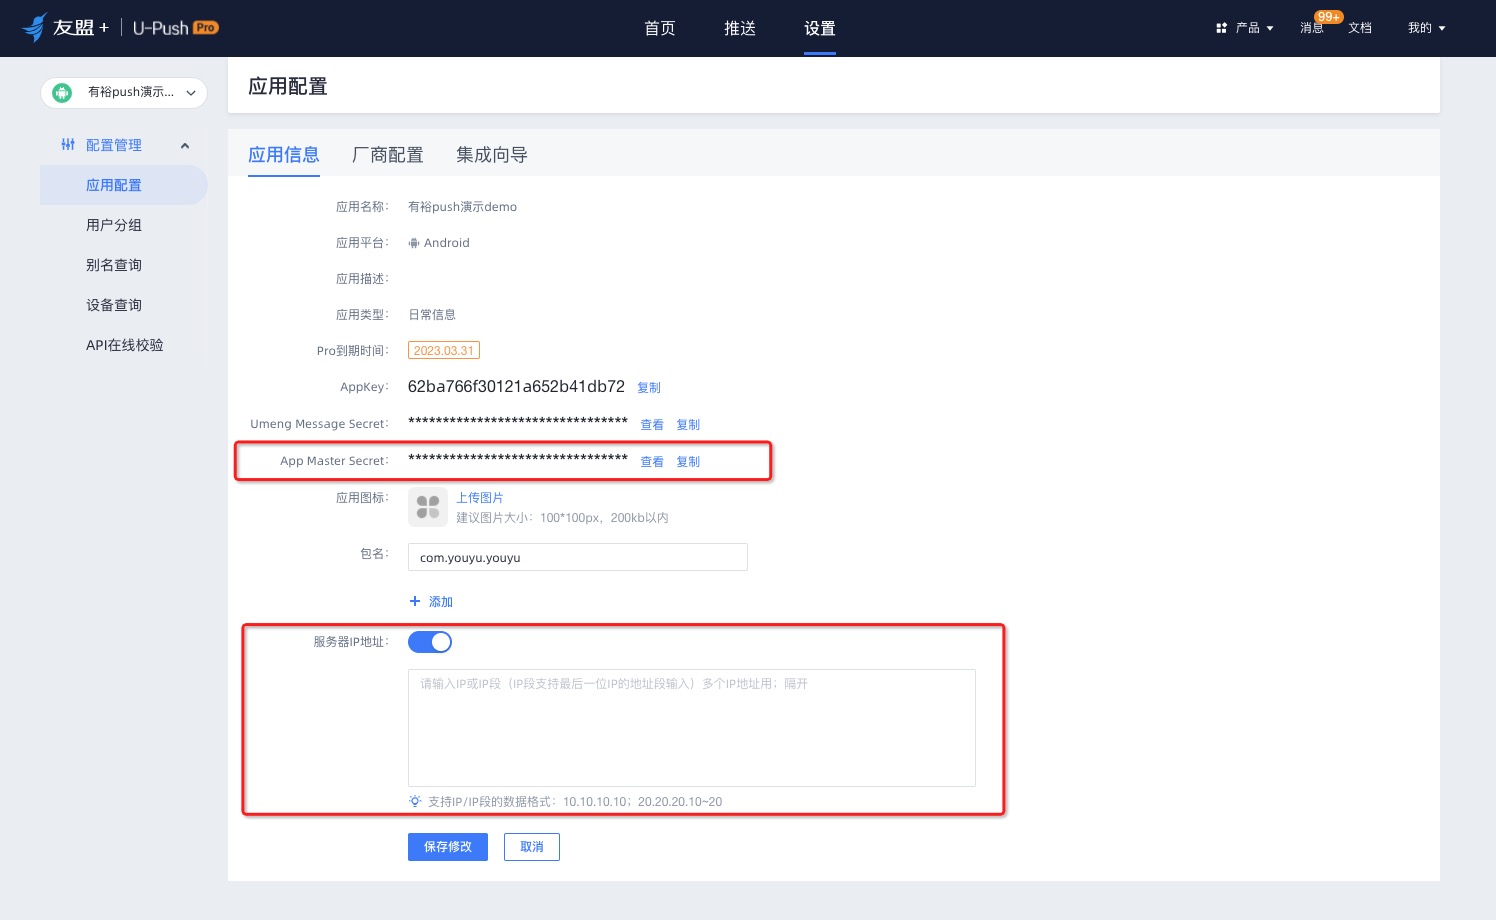Click 查看 for Umeng Message Secret
1496x920 pixels.
point(652,425)
